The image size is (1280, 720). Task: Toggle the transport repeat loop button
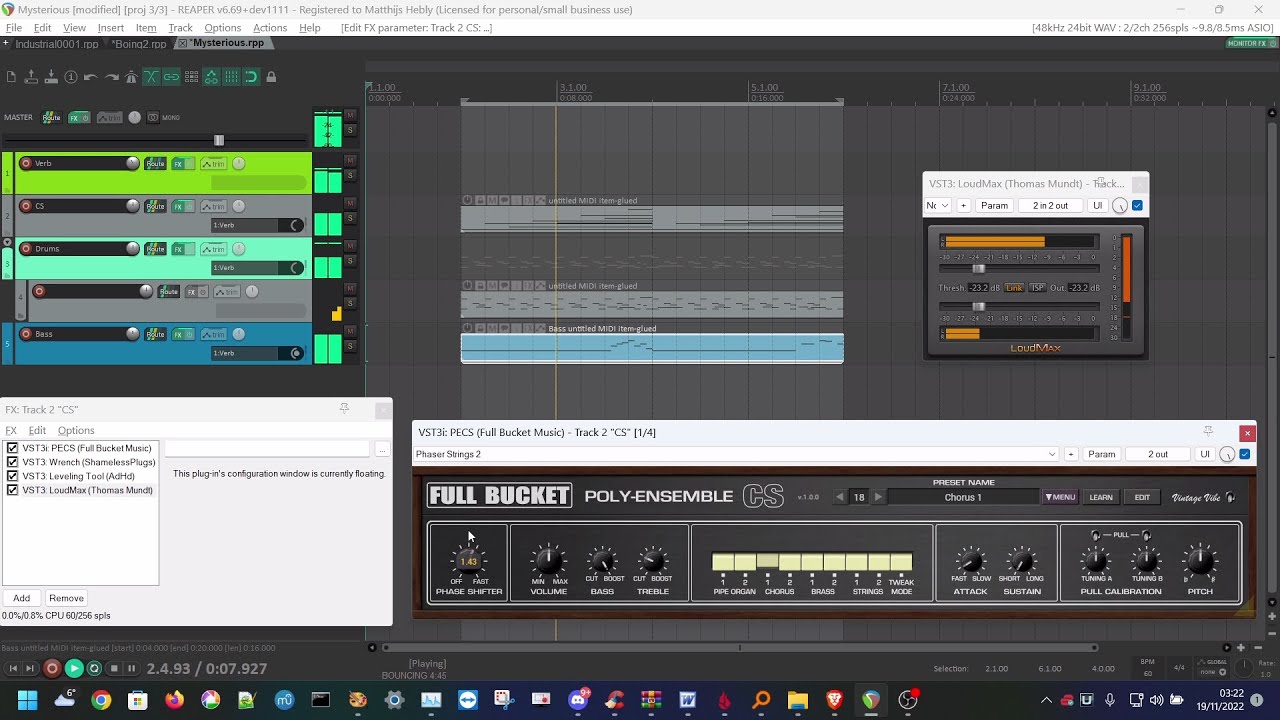(x=94, y=668)
